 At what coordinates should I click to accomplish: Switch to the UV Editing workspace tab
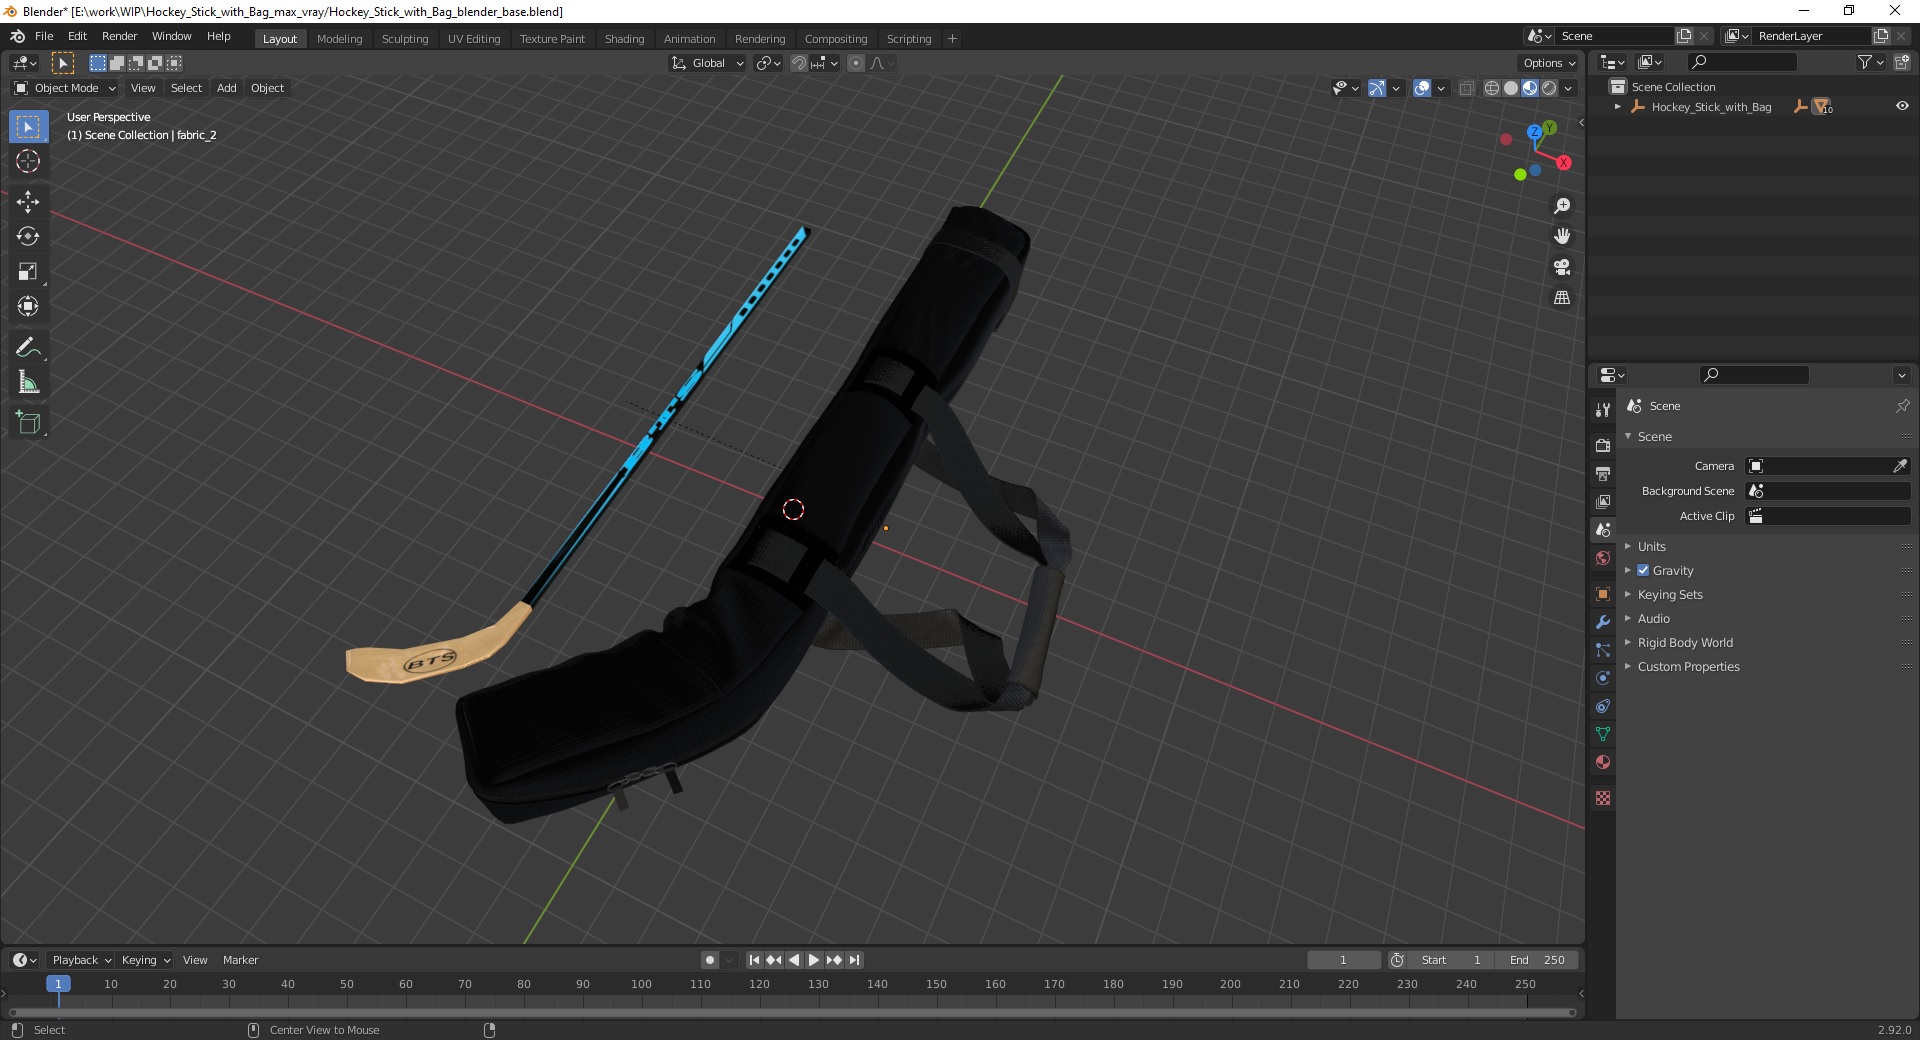click(474, 39)
